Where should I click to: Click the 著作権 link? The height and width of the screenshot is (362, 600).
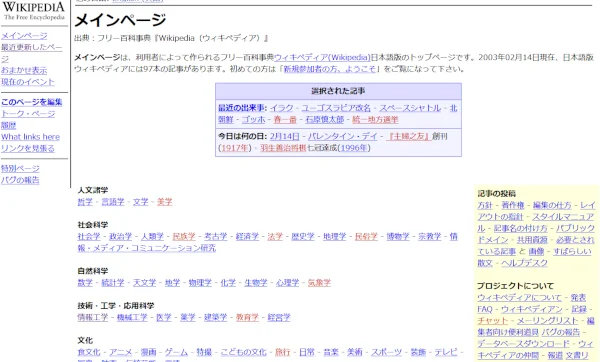pyautogui.click(x=513, y=205)
